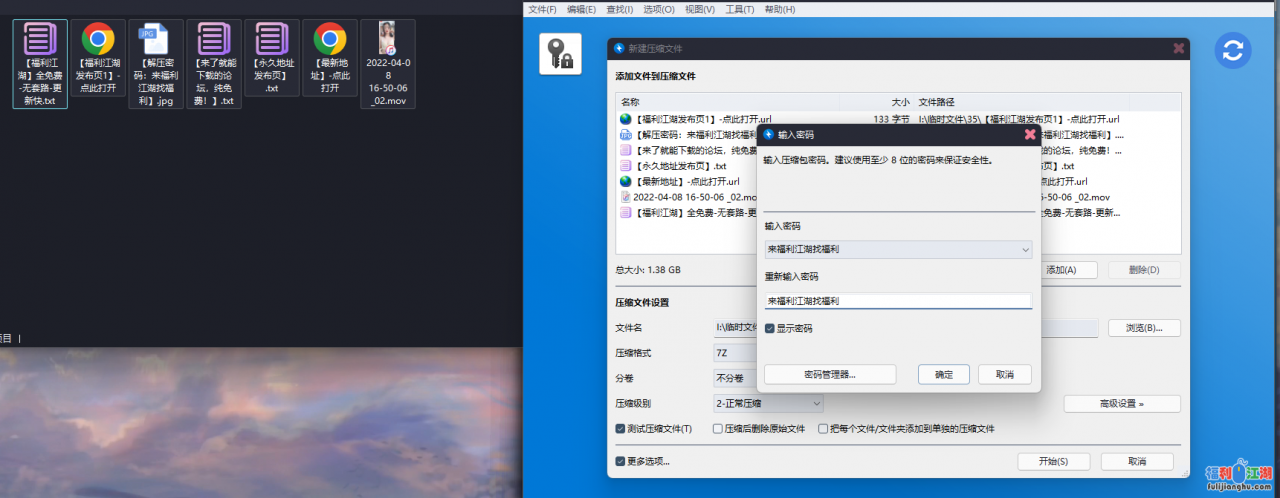The image size is (1280, 498).
Task: Select the 【最新地址】 Chrome shortcut on desktop
Action: click(330, 62)
